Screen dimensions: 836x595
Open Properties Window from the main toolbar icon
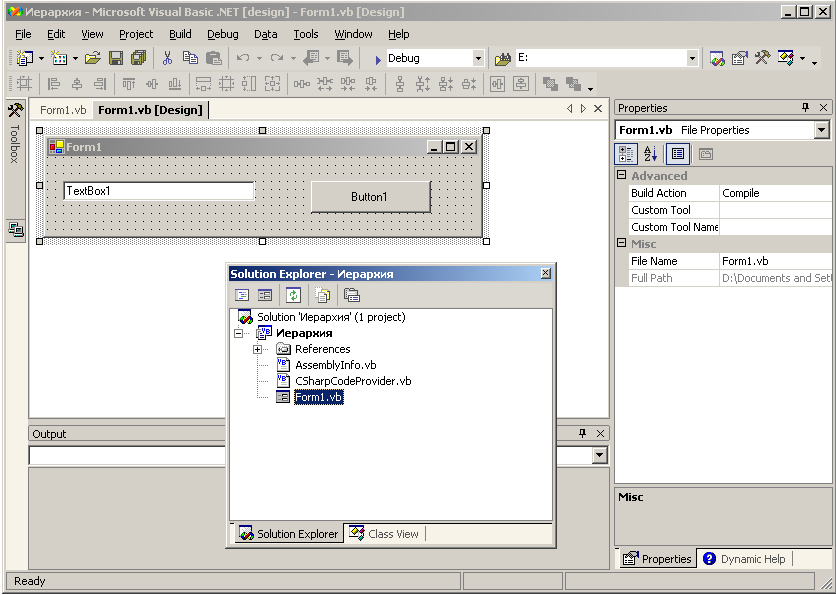(x=739, y=58)
